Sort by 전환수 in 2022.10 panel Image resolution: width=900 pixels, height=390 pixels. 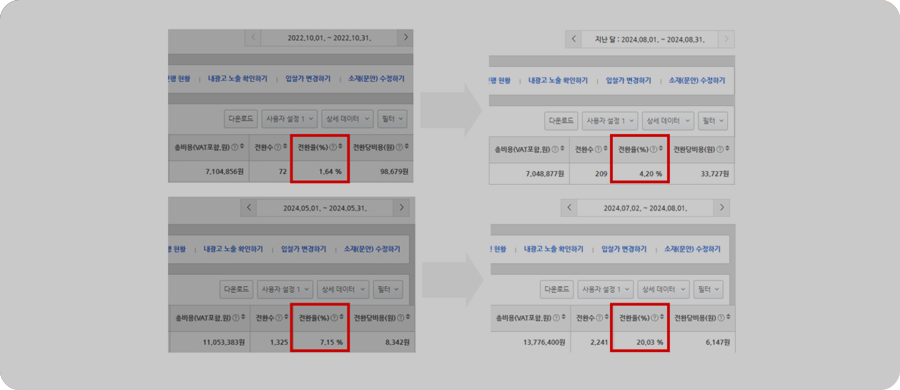tap(285, 146)
